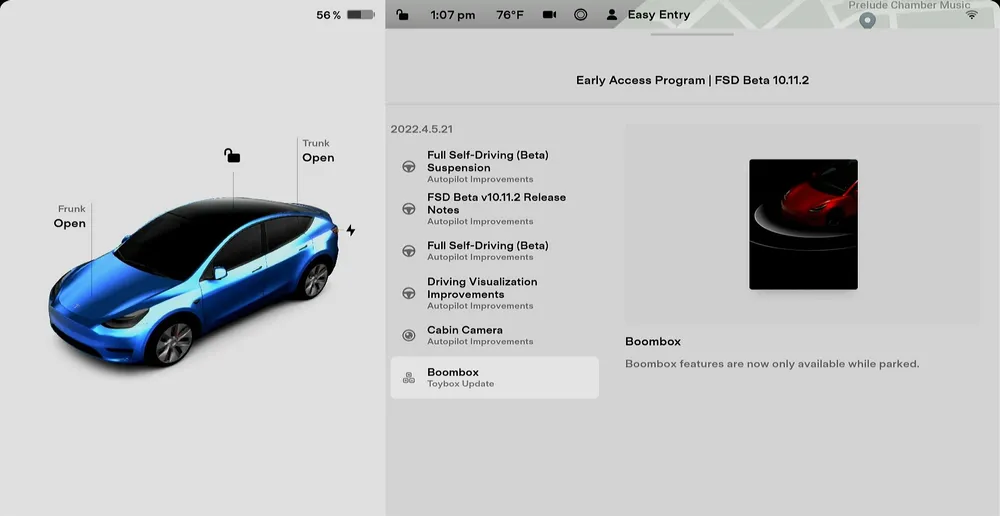The width and height of the screenshot is (1000, 516).
Task: Tap the 1:07 pm clock
Action: [x=452, y=15]
